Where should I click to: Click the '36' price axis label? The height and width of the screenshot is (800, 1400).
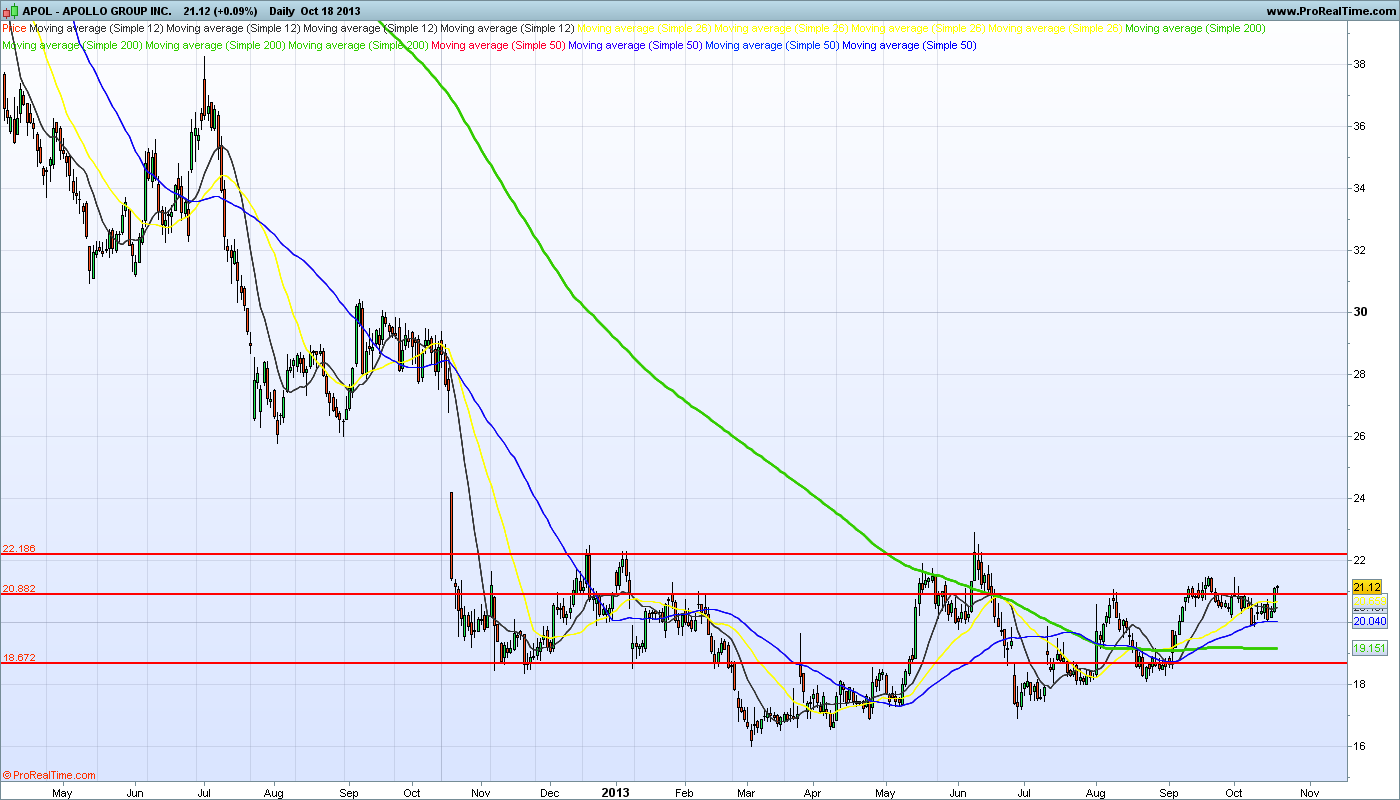pos(1359,127)
